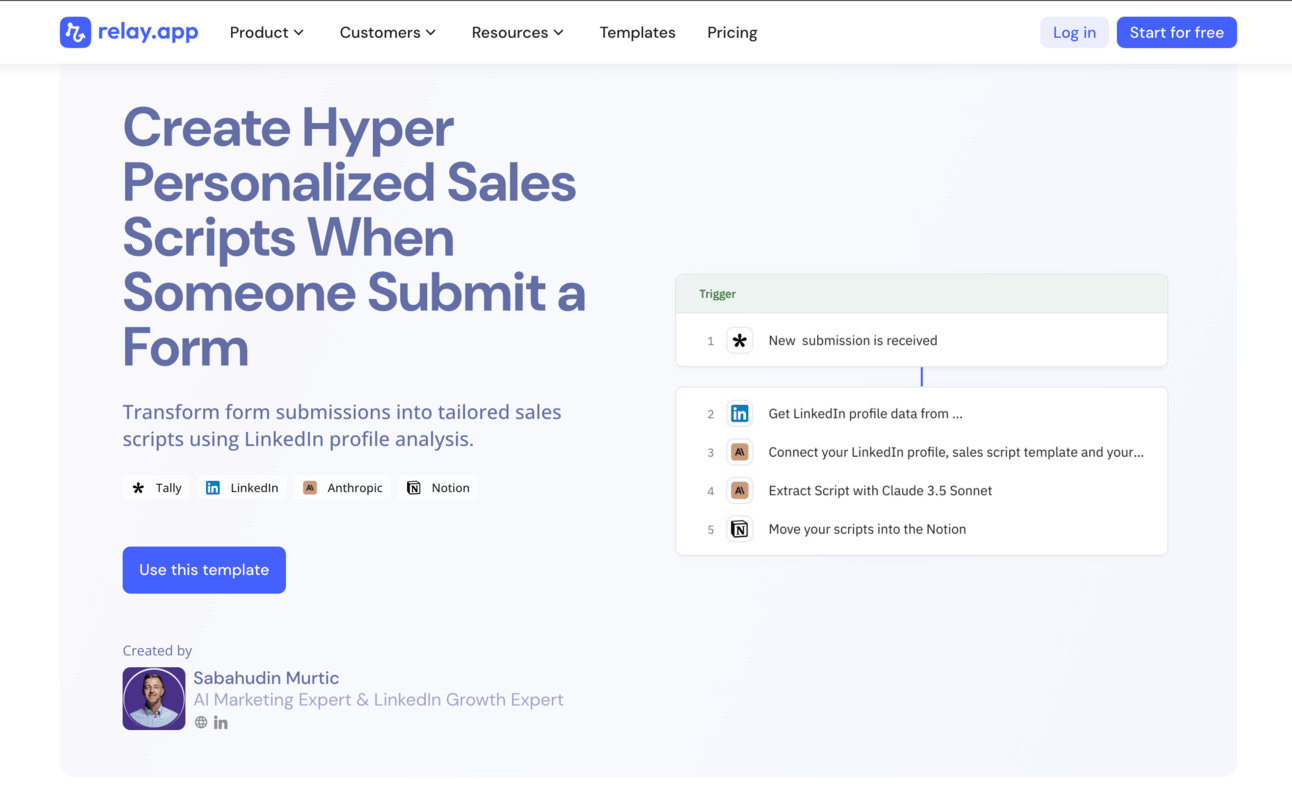Expand the Resources dropdown menu
The image size is (1292, 785).
[x=518, y=33]
